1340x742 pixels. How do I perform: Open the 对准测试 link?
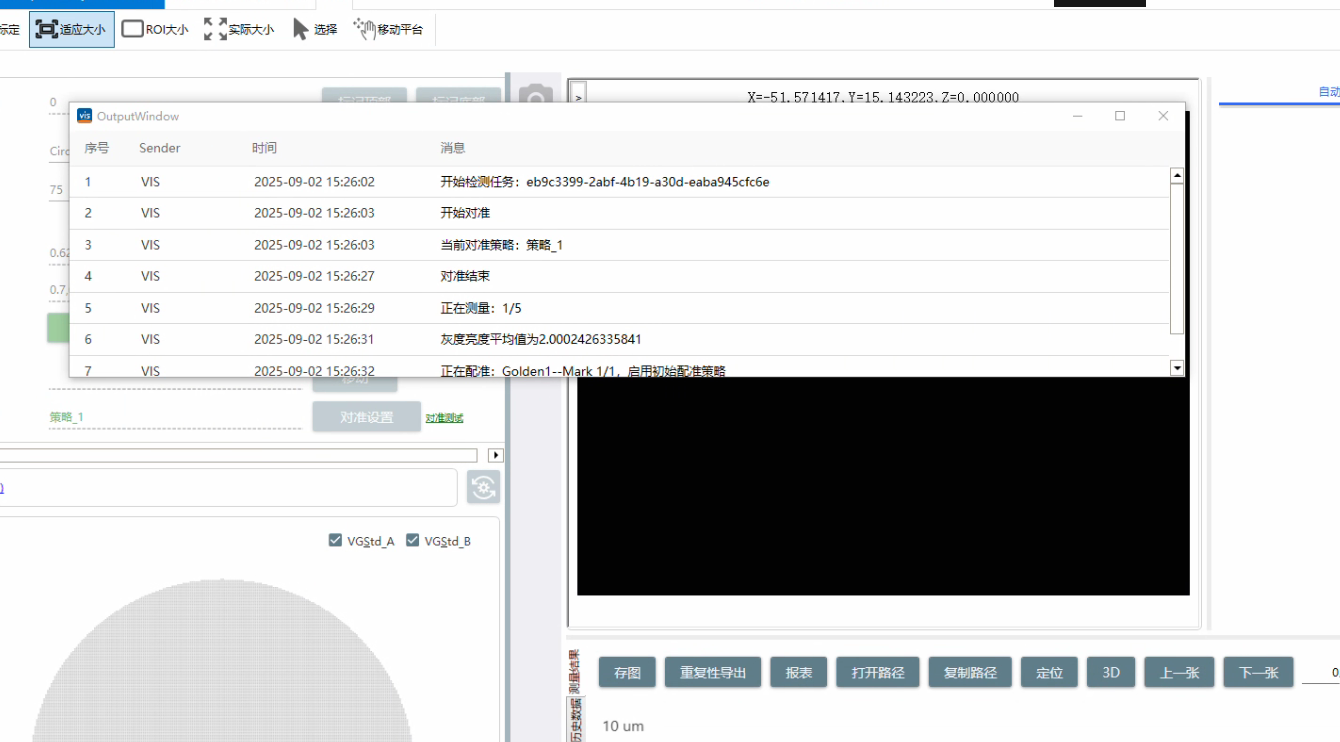444,418
